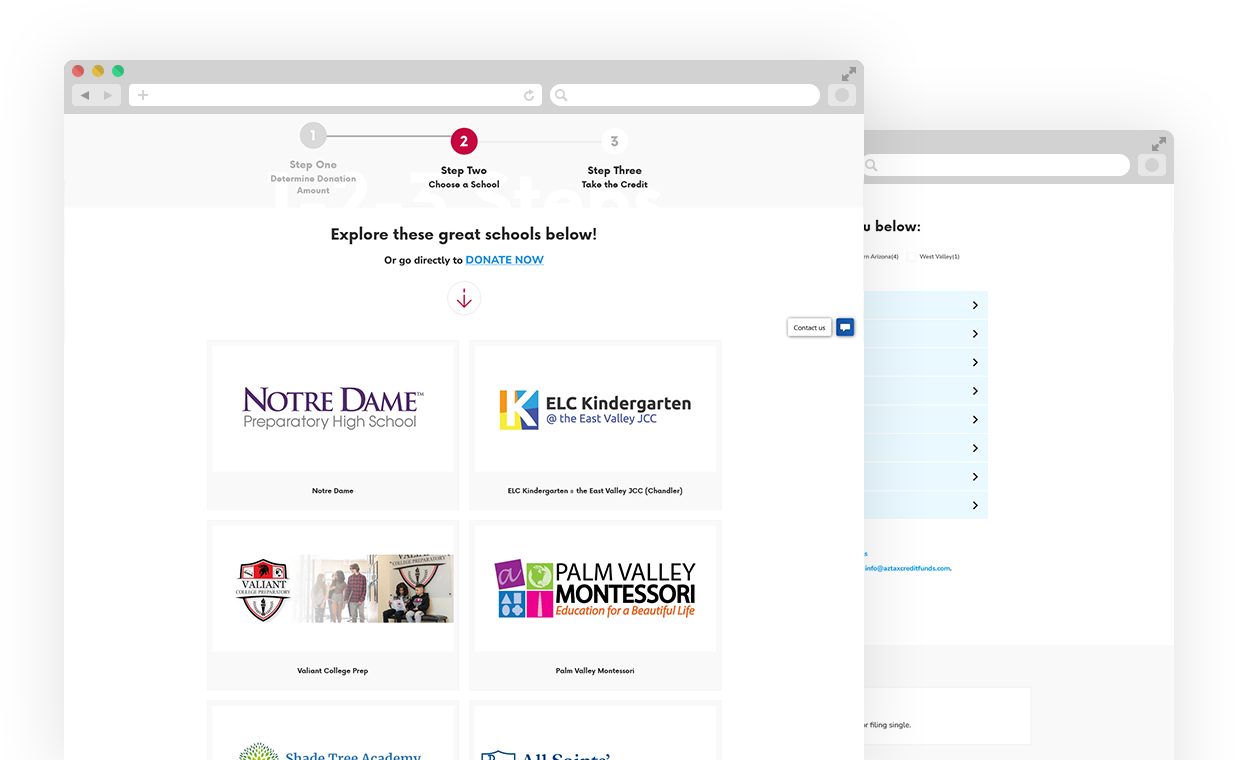
Task: Expand the first blue list row chevron
Action: [x=975, y=305]
